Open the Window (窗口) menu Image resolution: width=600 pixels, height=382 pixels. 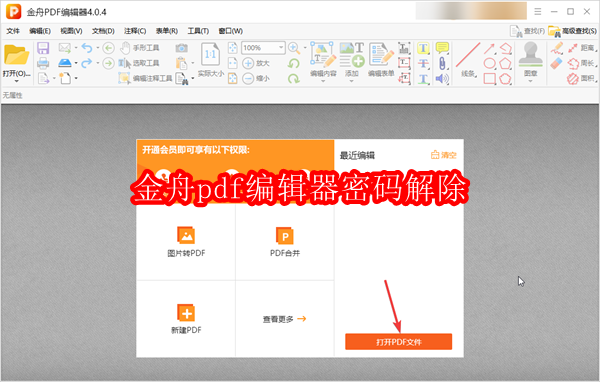tap(230, 31)
